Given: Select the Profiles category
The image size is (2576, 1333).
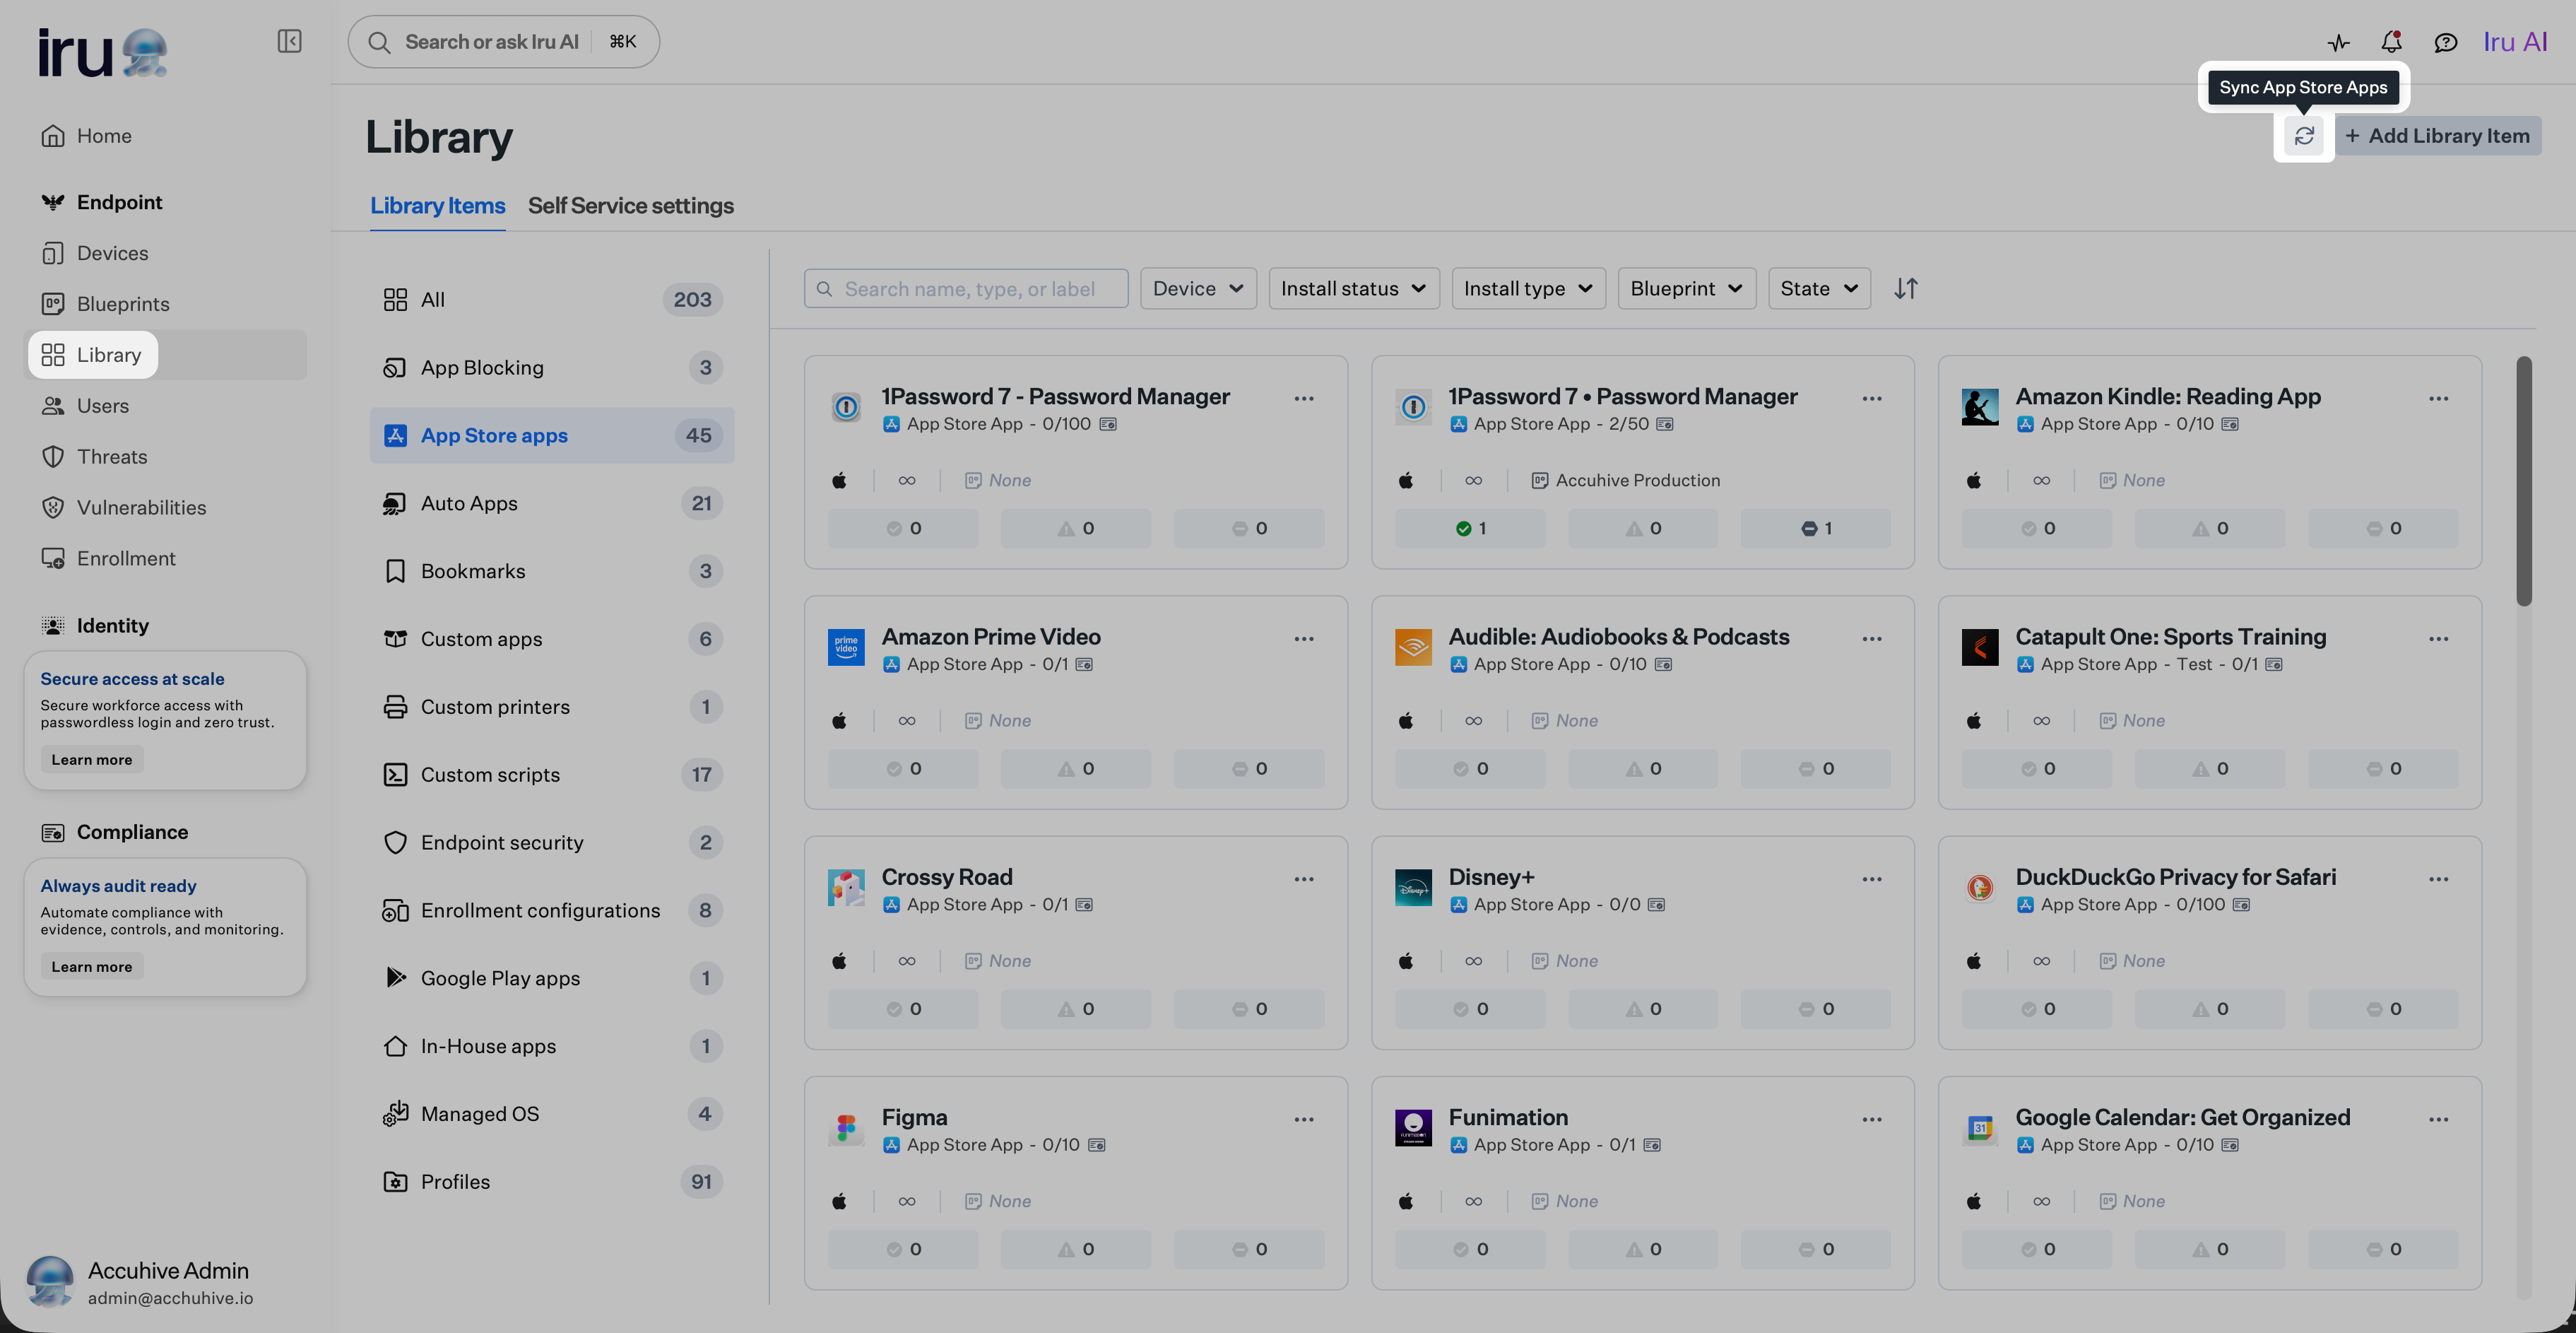Looking at the screenshot, I should click(552, 1182).
